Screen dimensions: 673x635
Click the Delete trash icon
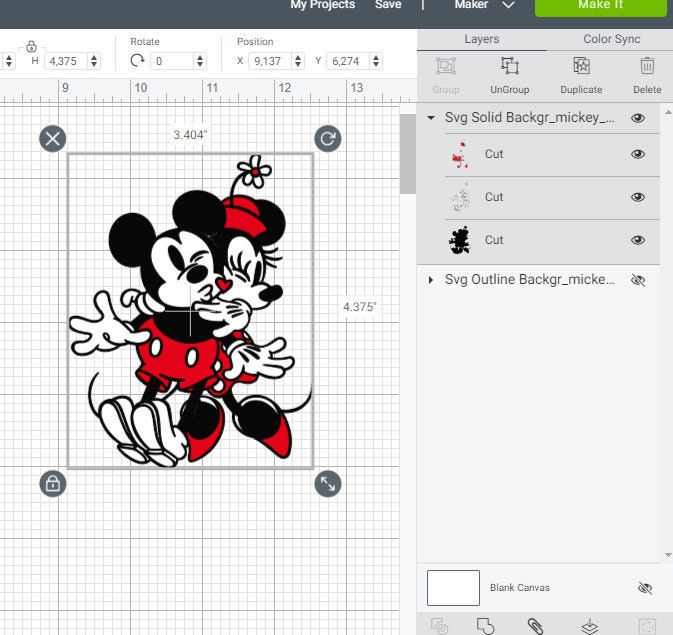tap(647, 66)
